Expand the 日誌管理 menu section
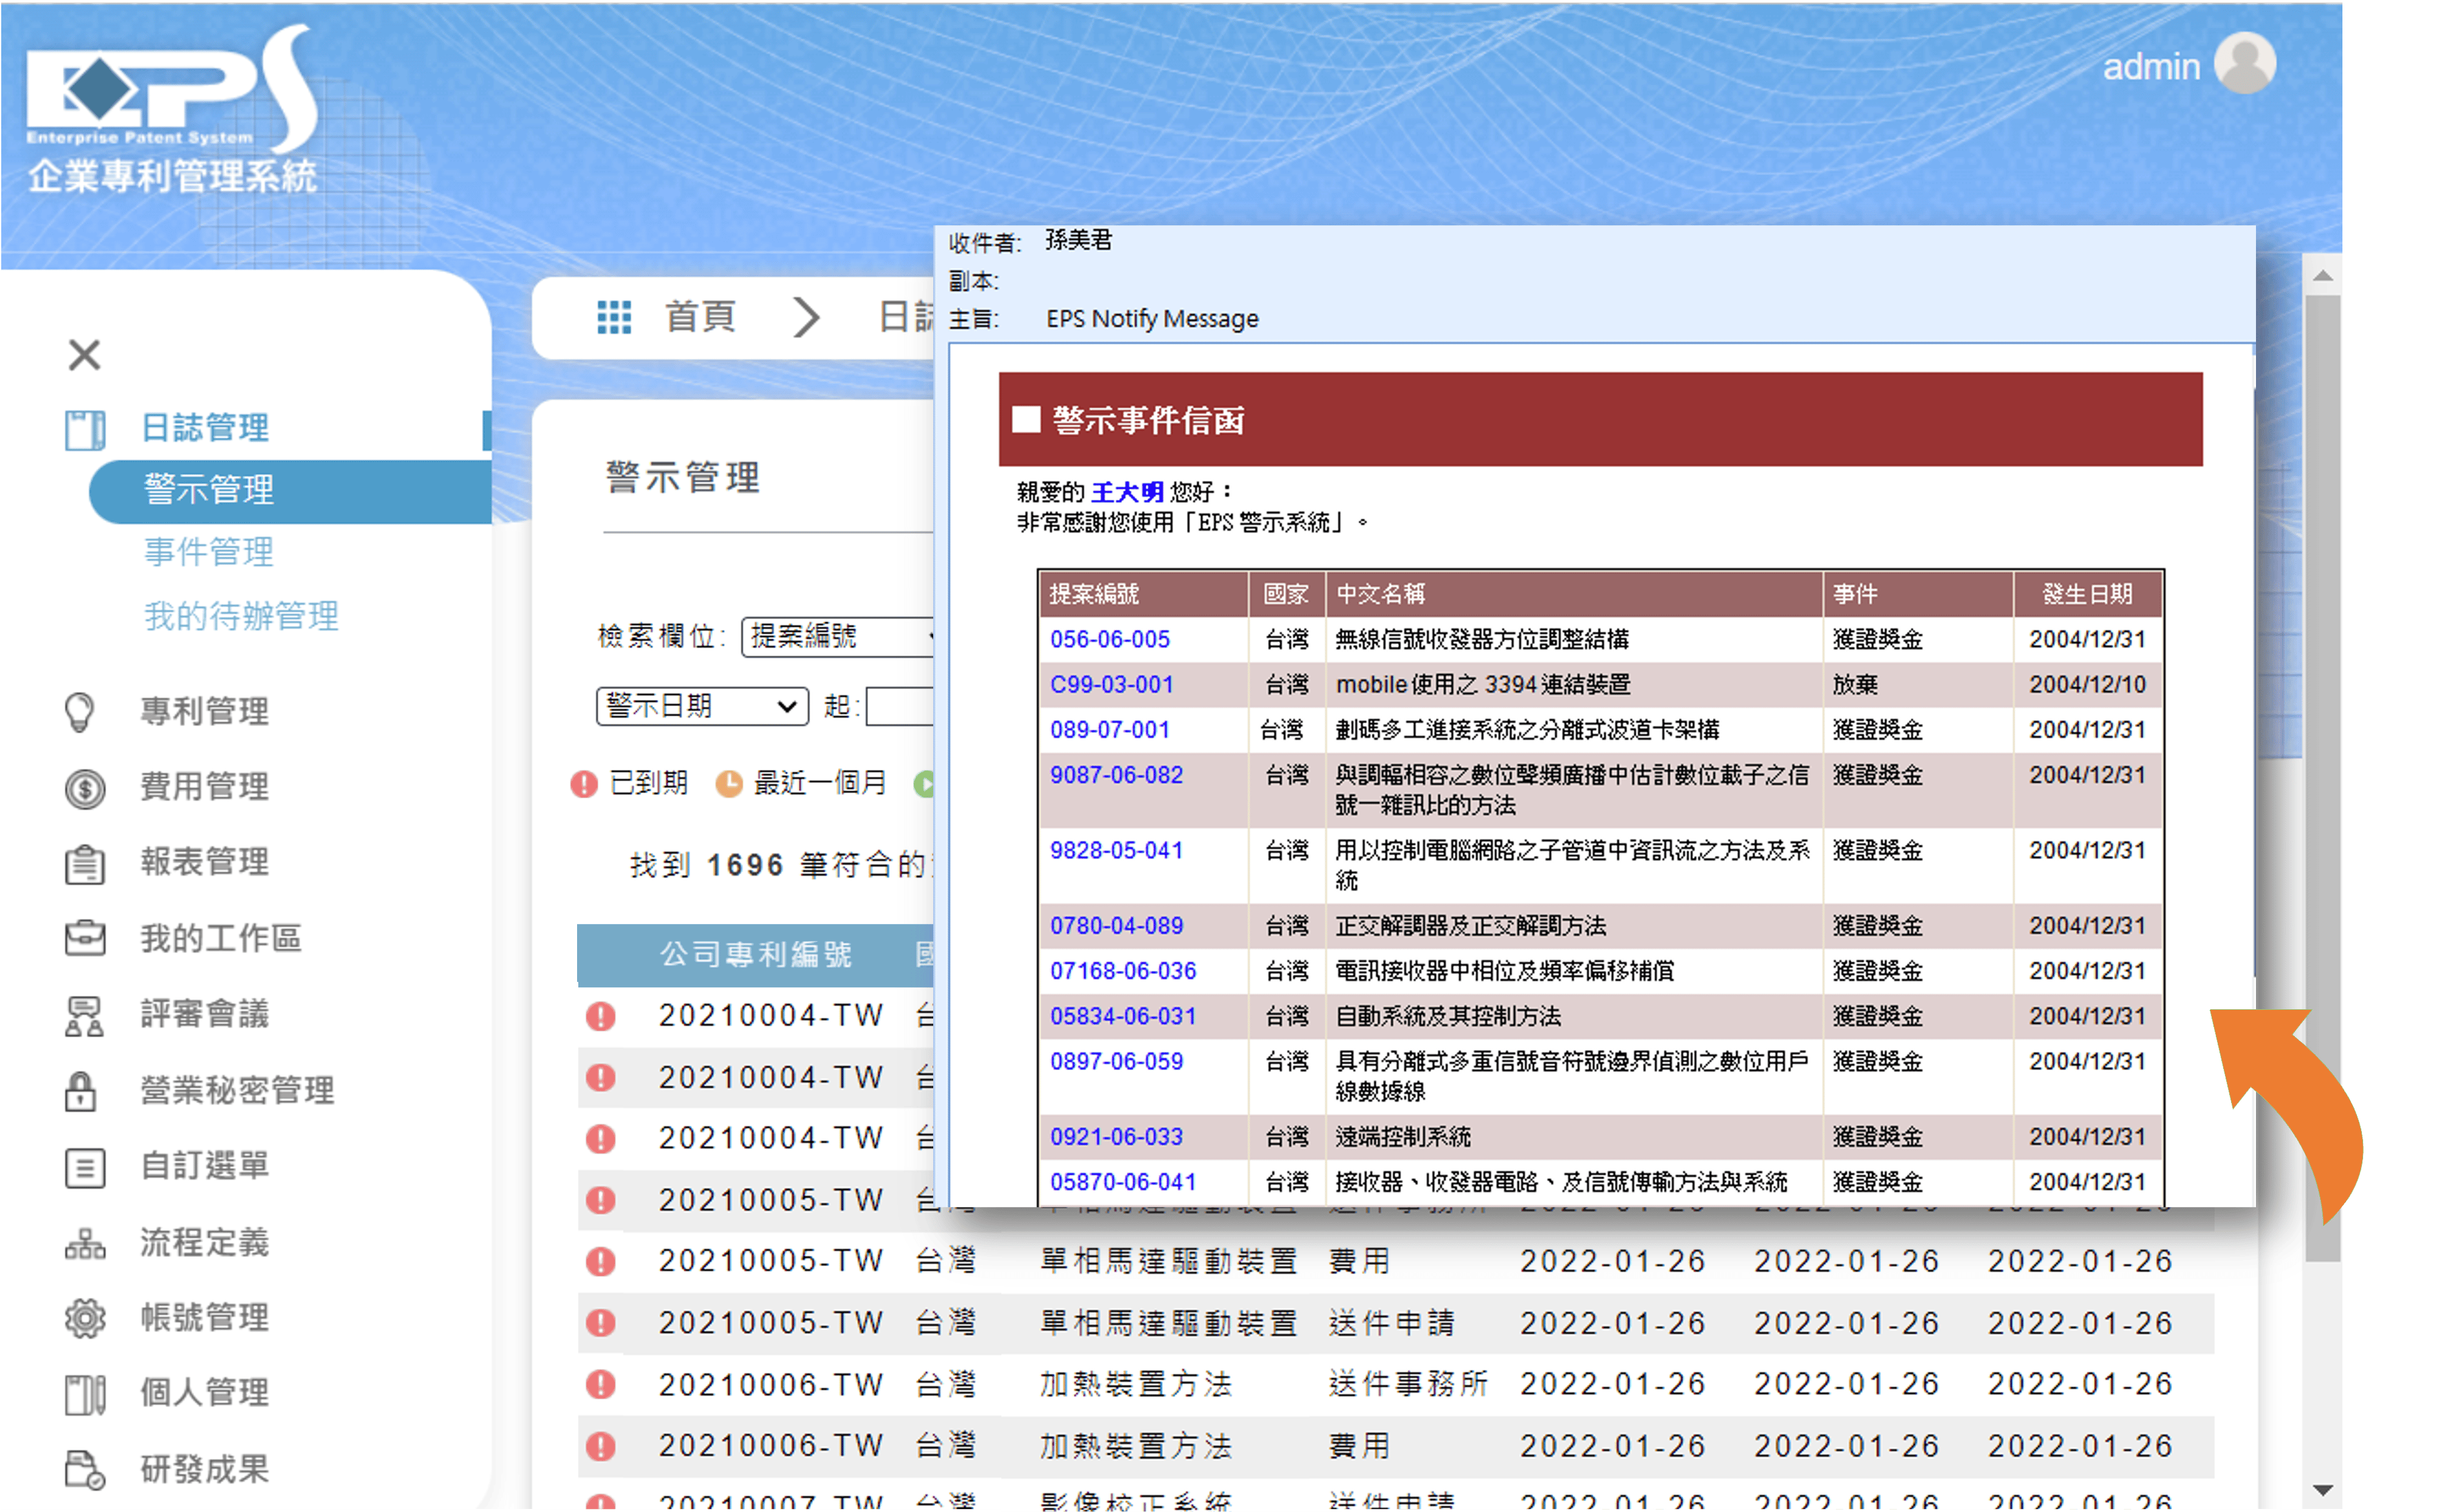2438x1512 pixels. pyautogui.click(x=205, y=428)
